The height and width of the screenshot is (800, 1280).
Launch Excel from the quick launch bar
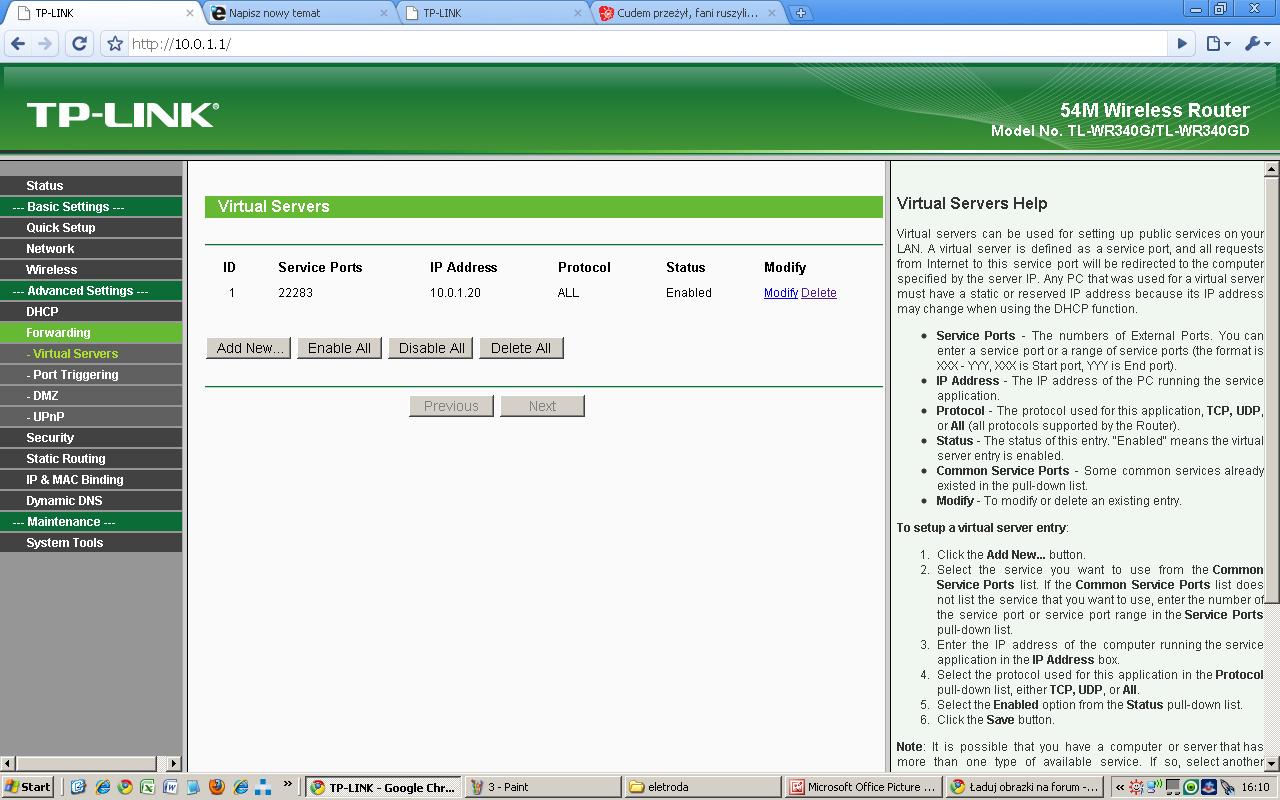pos(148,787)
